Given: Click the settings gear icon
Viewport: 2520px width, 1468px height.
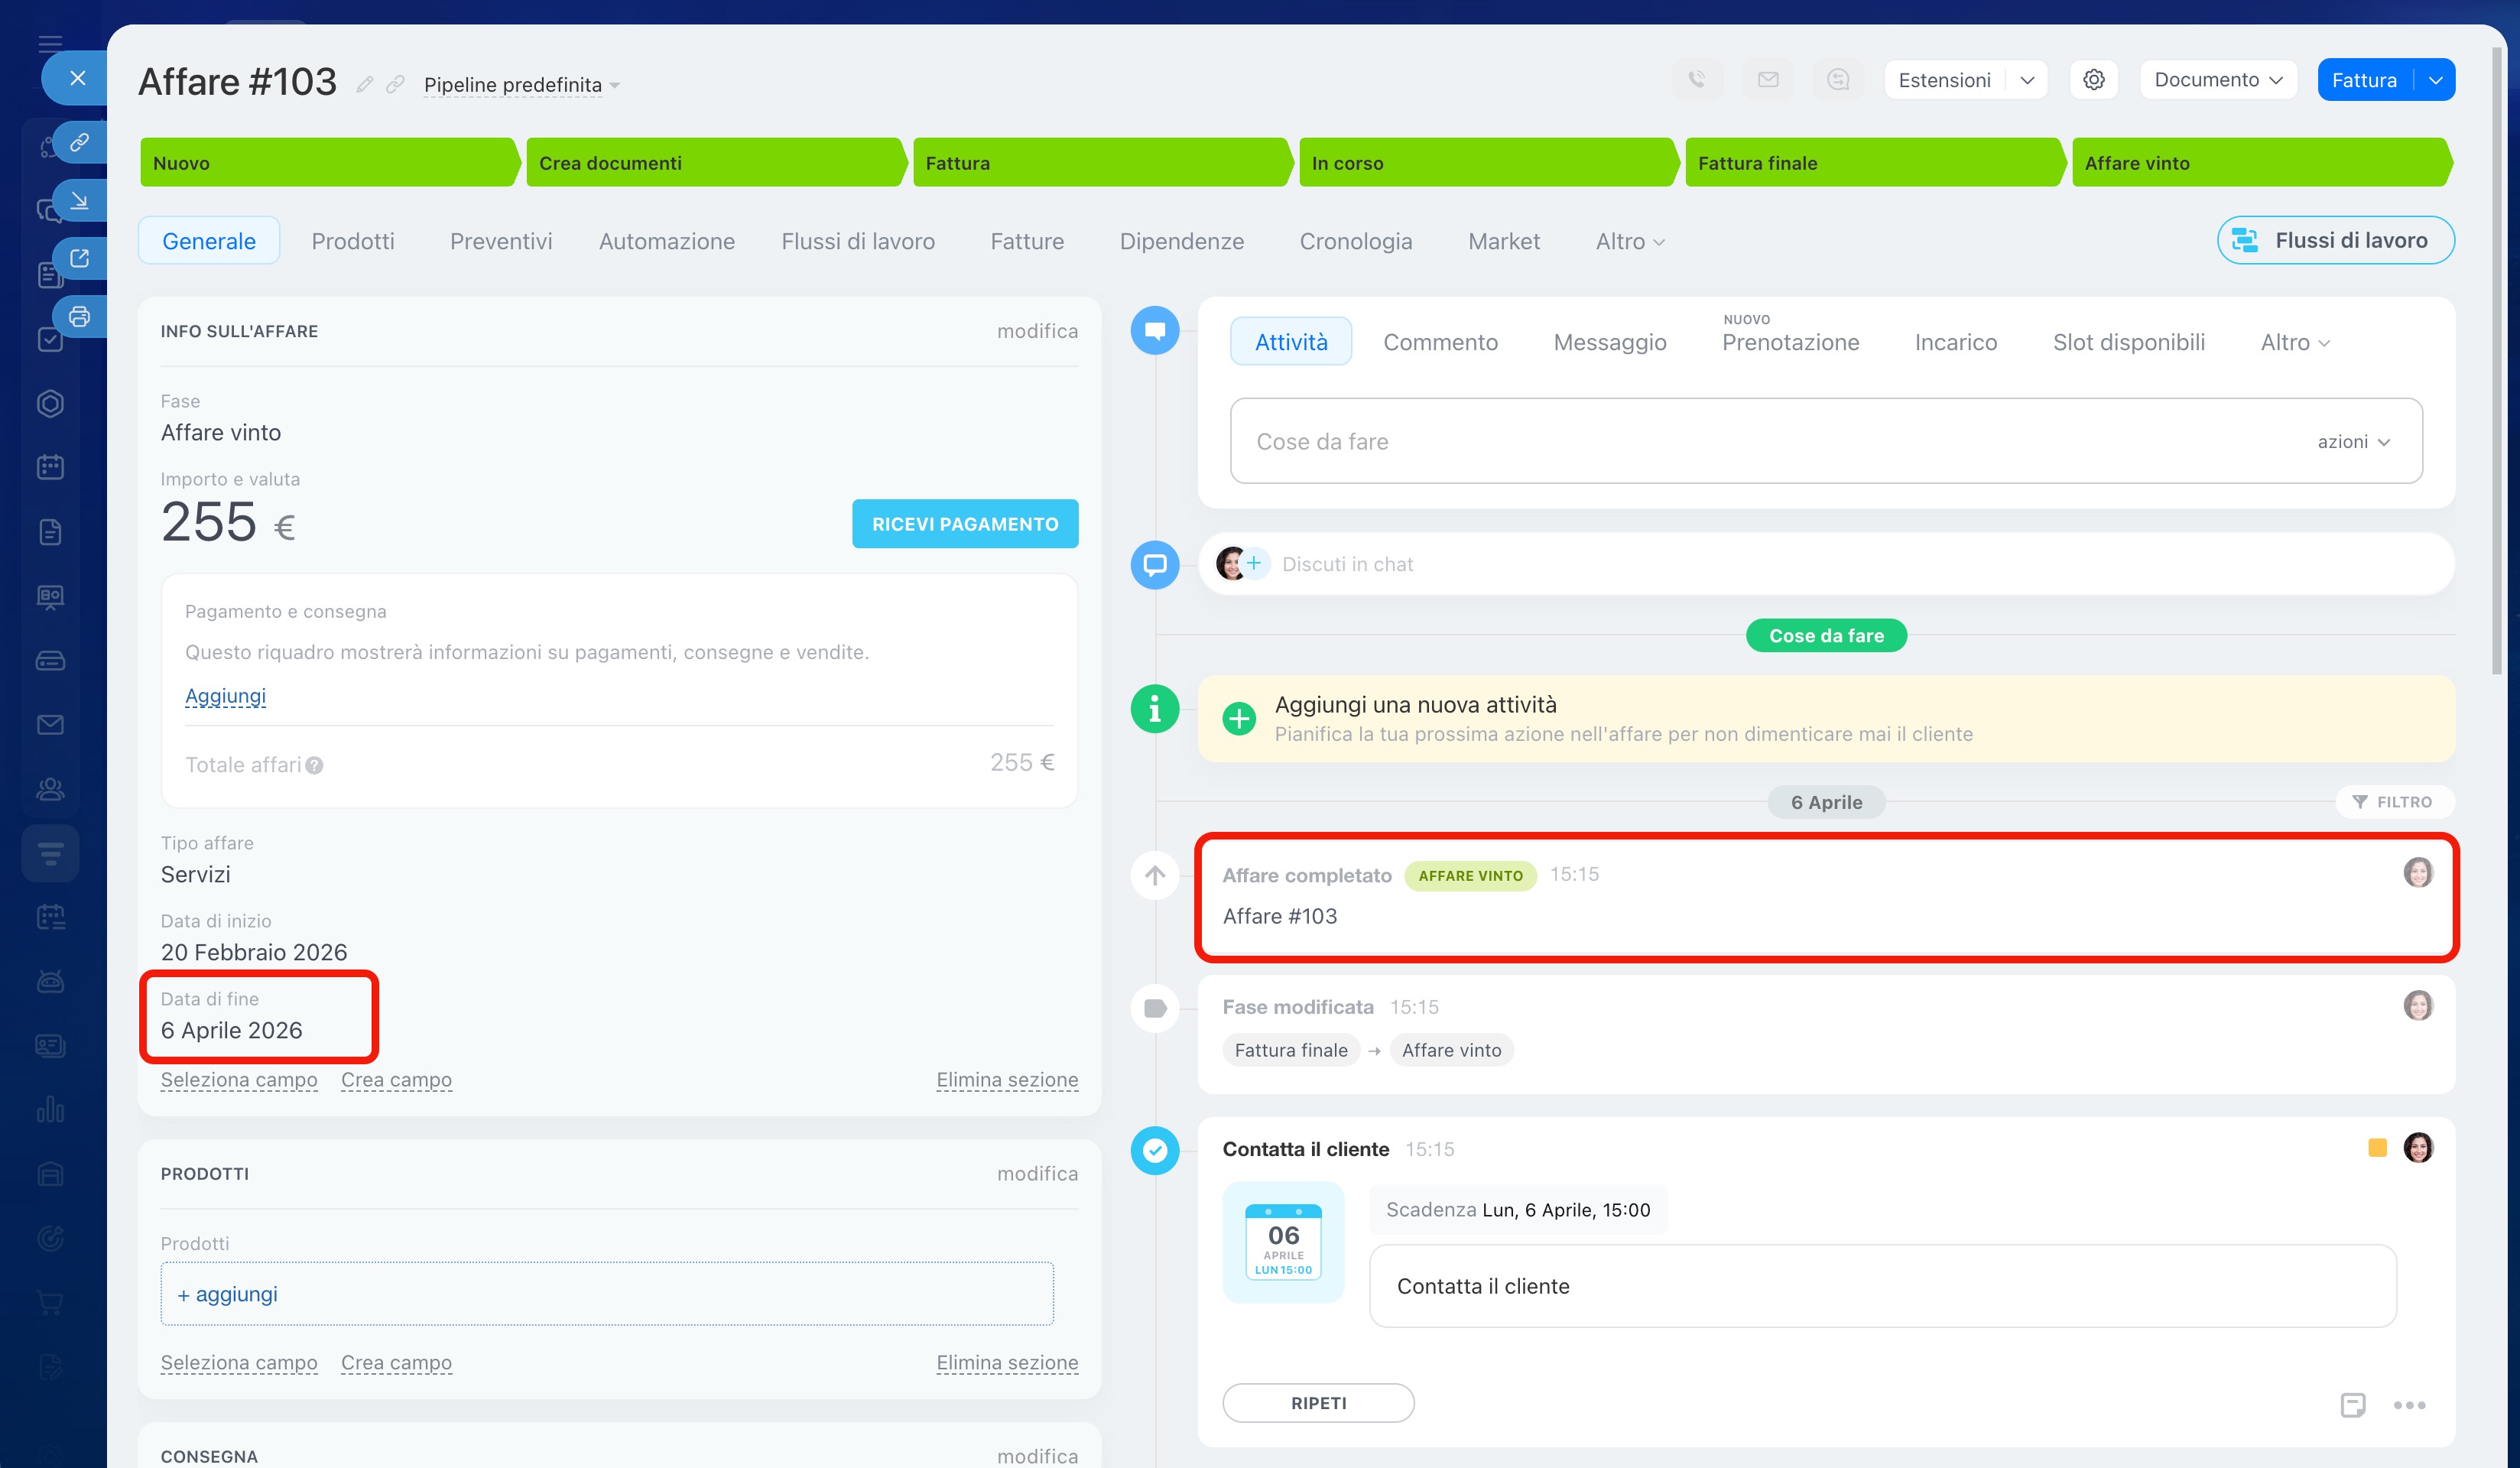Looking at the screenshot, I should point(2093,80).
